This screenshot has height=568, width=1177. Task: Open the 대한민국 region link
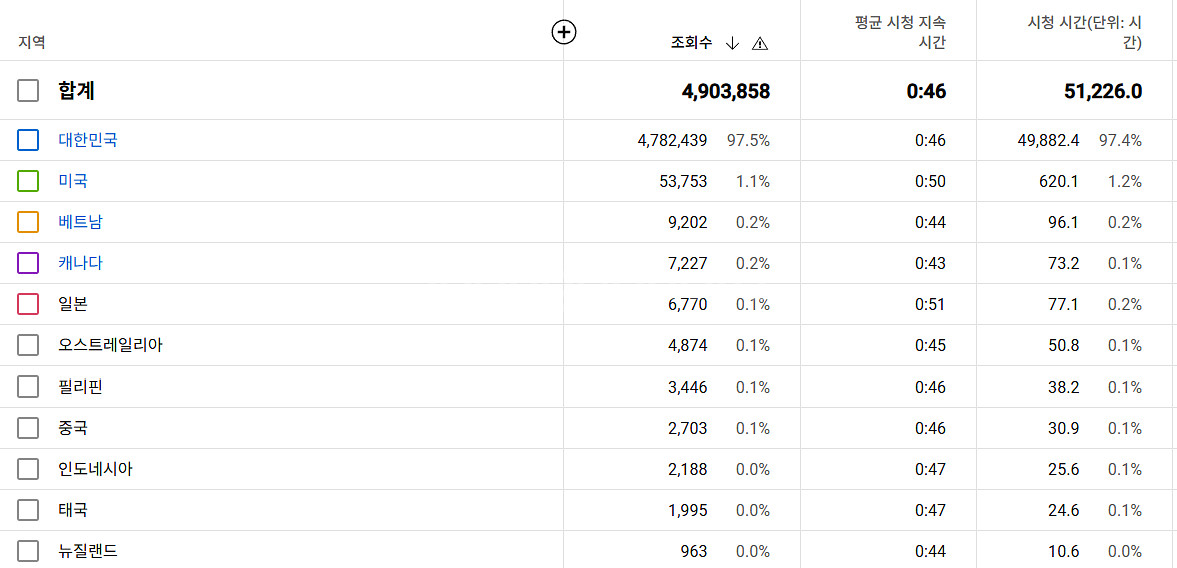87,140
